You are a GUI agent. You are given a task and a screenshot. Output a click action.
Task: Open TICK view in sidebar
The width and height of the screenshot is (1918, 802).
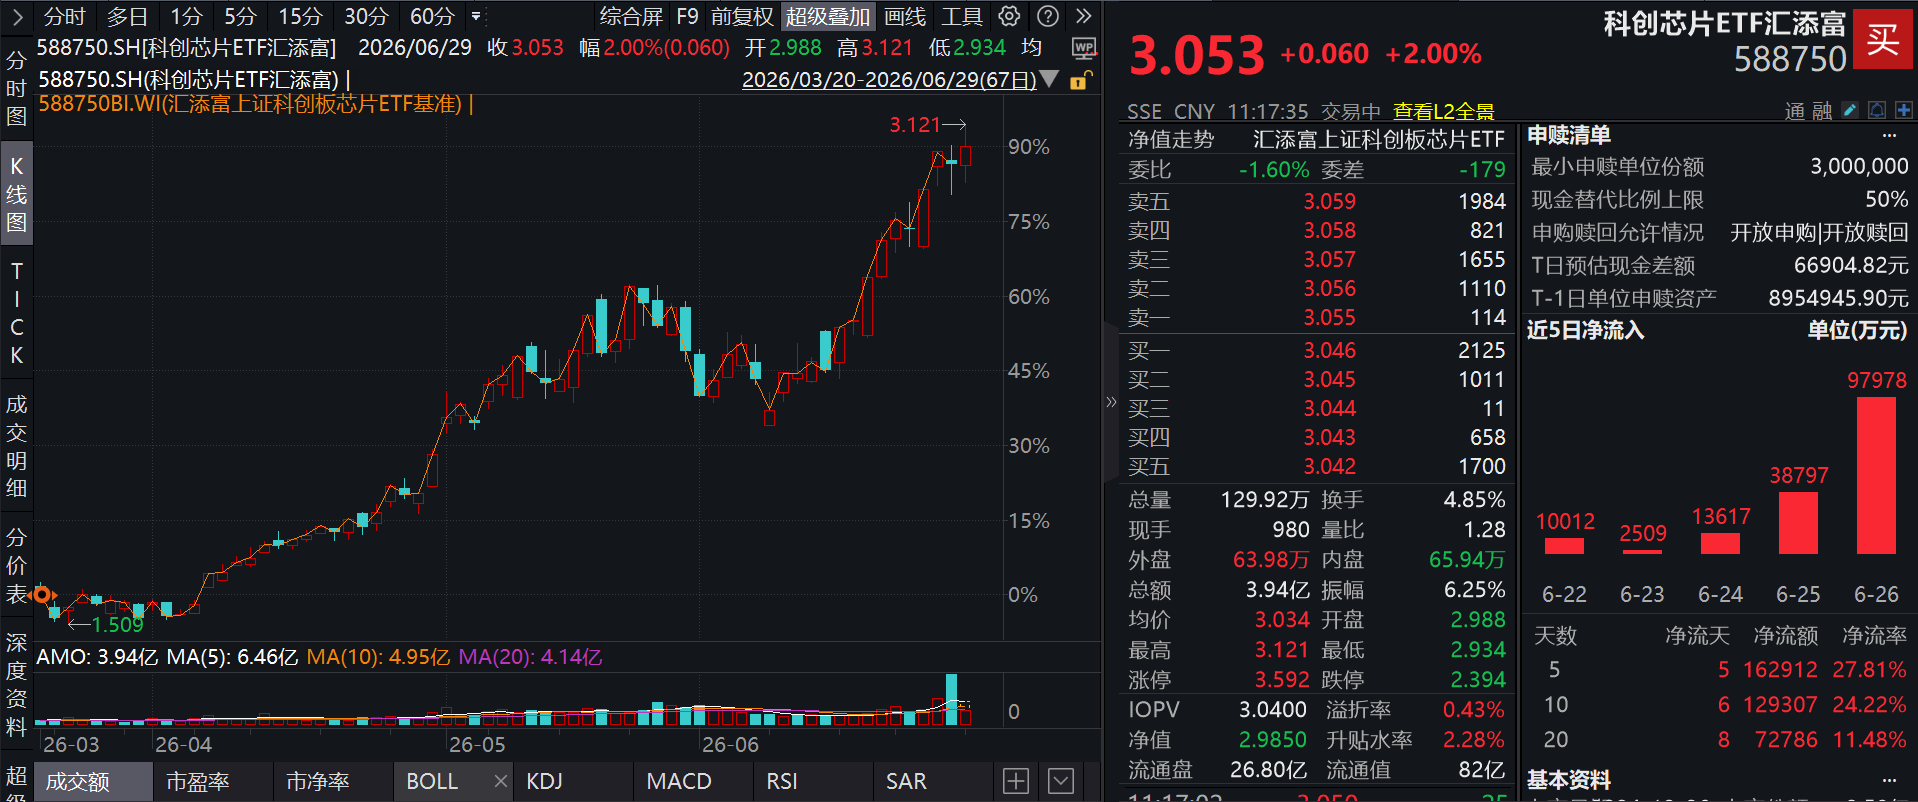point(16,313)
